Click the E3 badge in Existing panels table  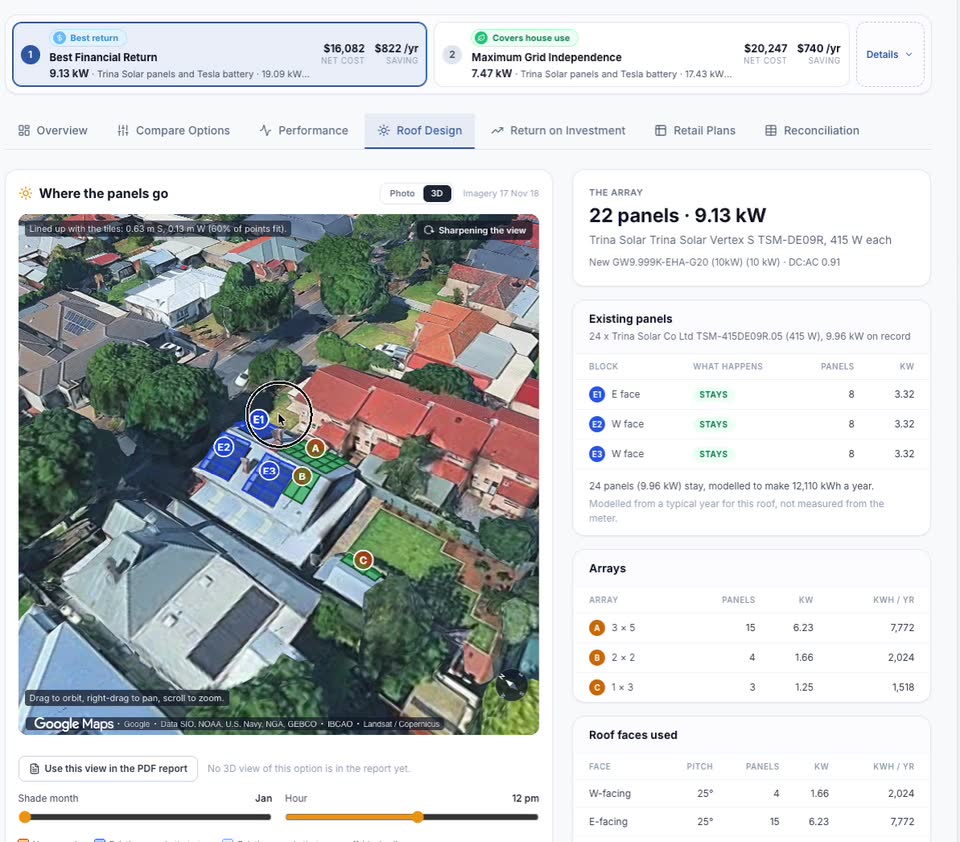point(597,454)
